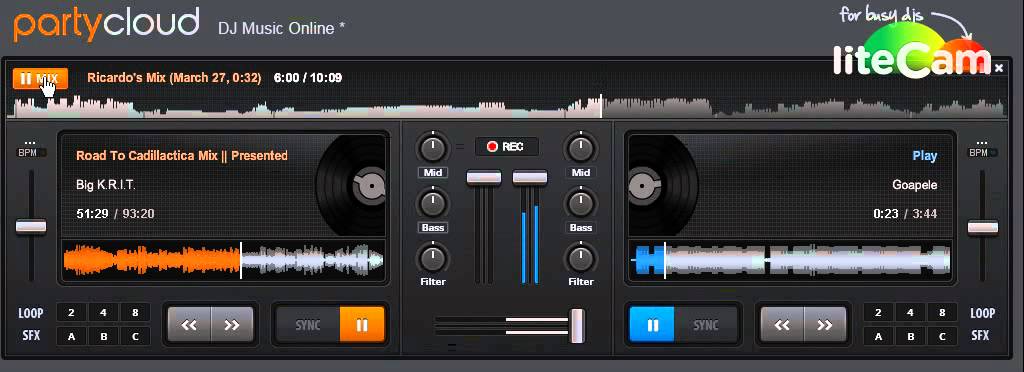Rewind the left deck track

(x=189, y=324)
